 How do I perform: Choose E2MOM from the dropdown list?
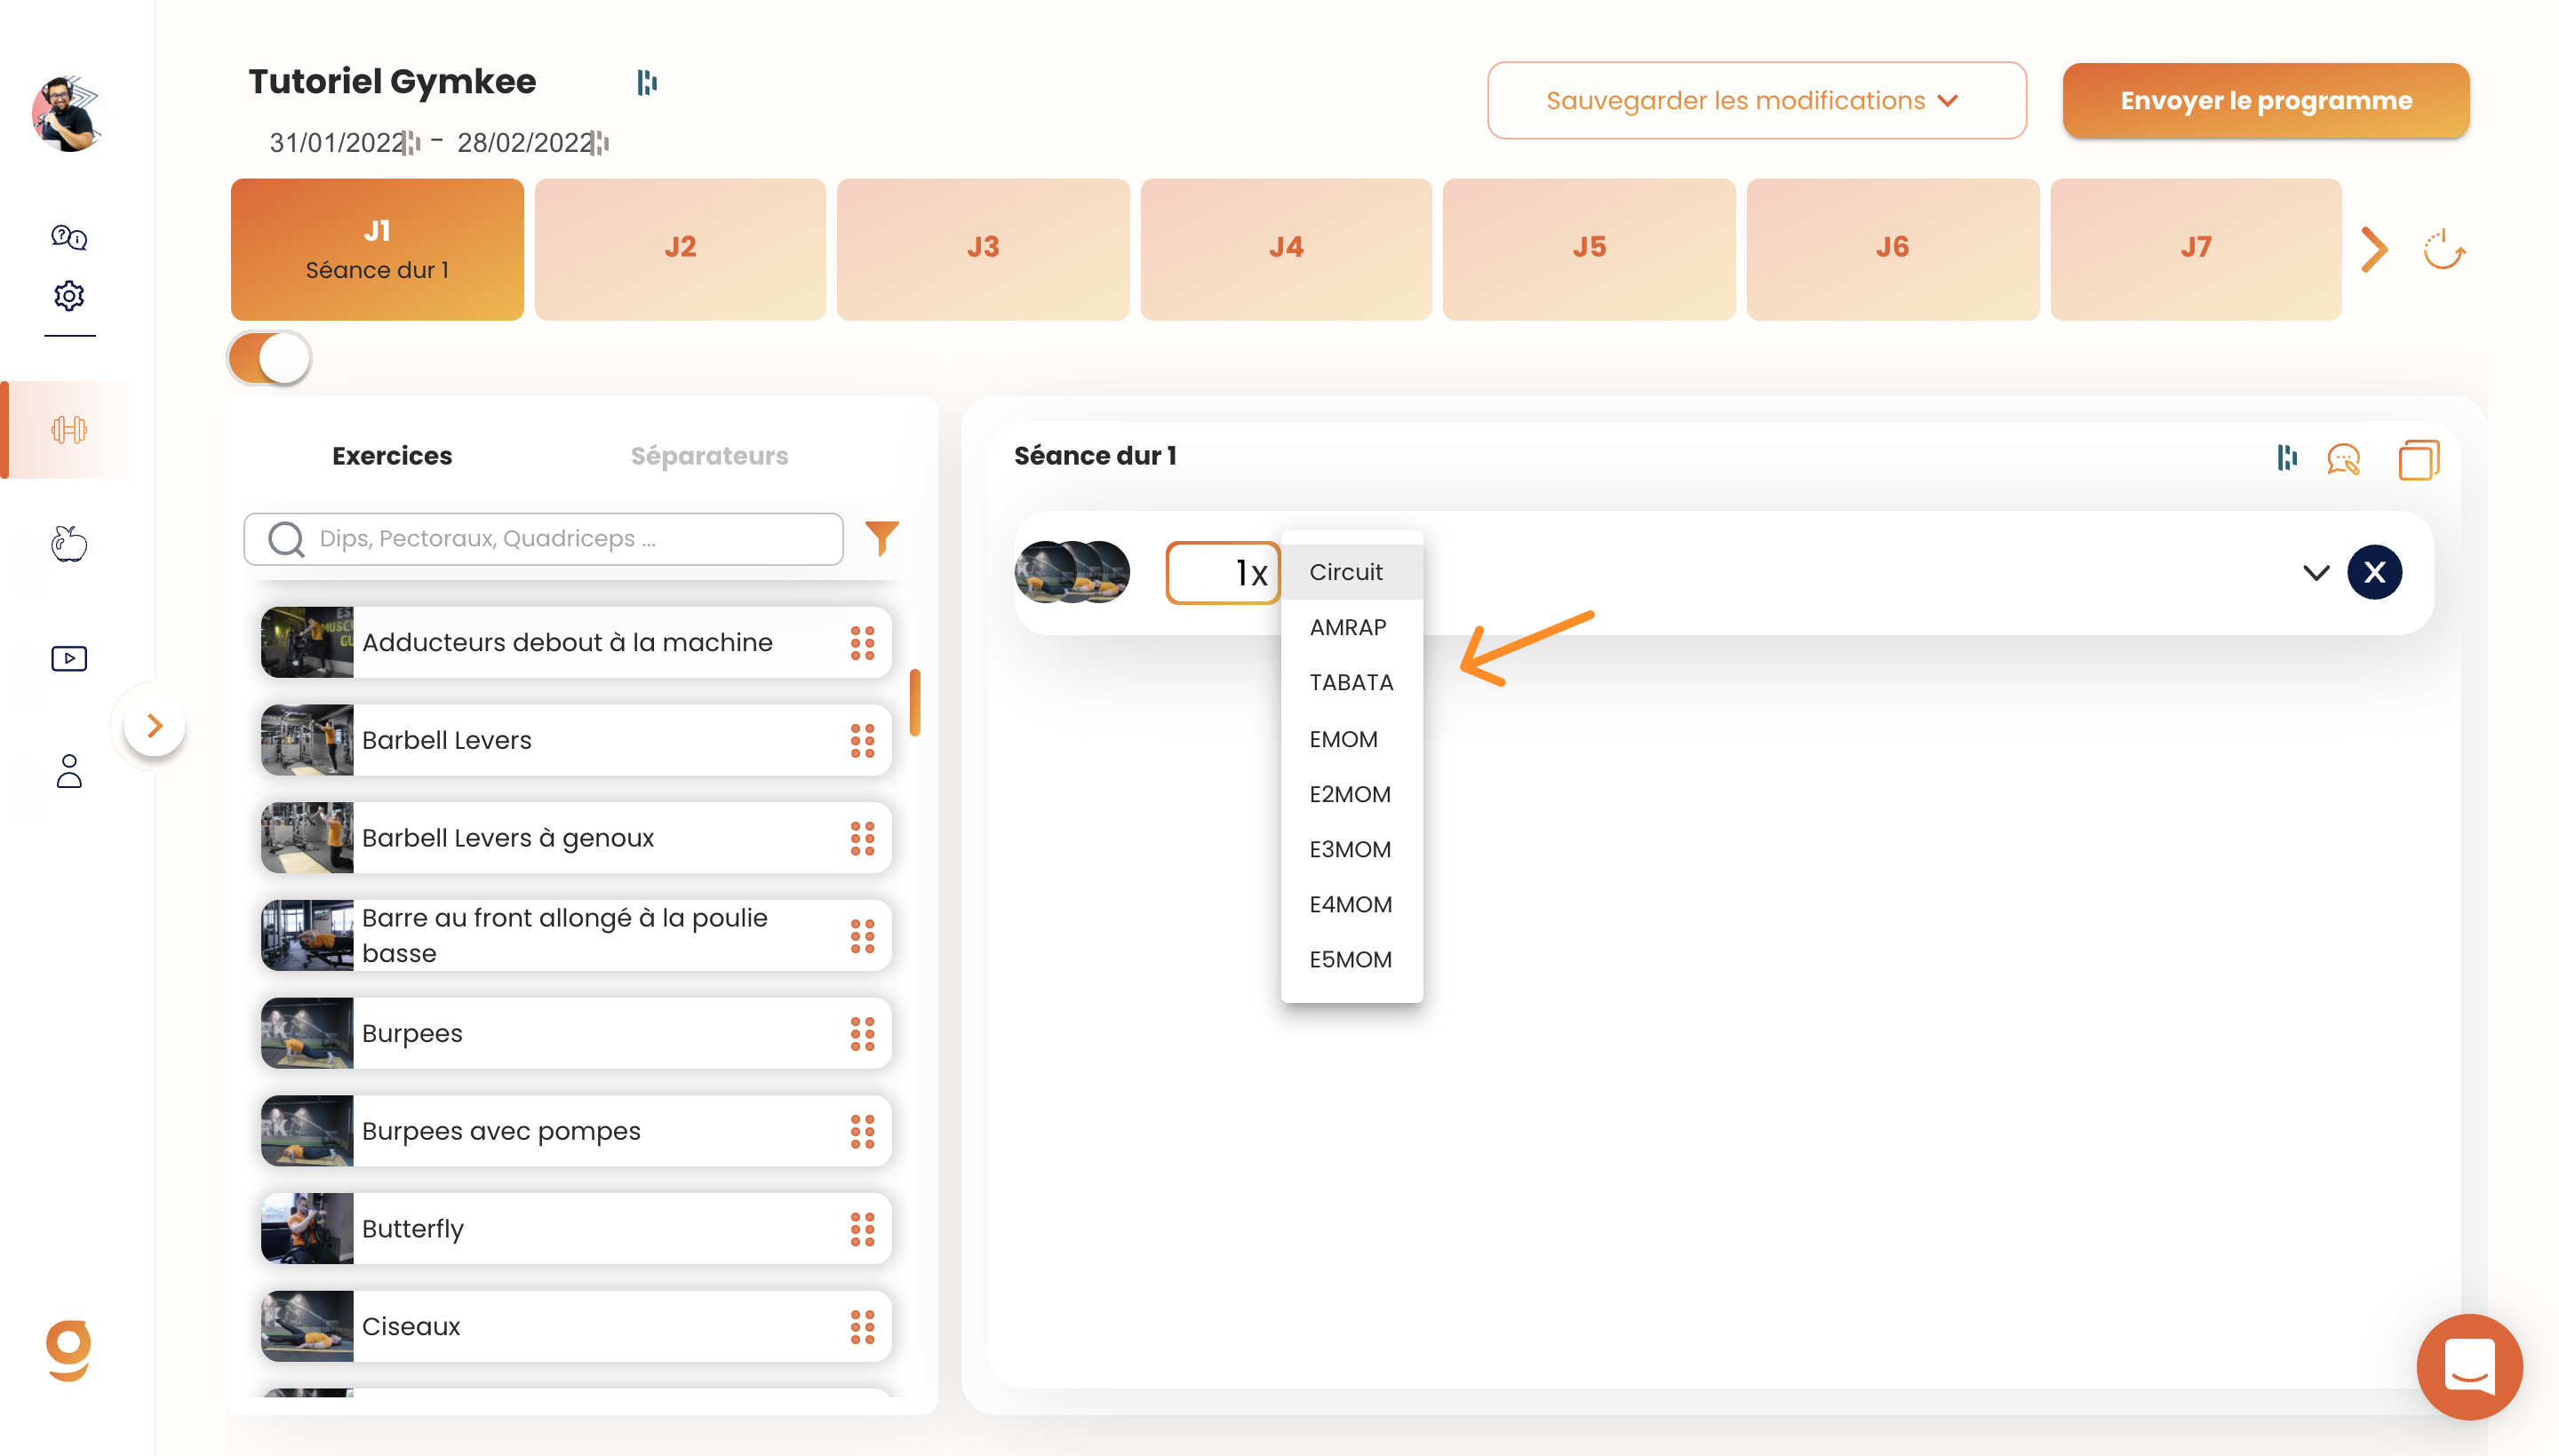[1351, 794]
